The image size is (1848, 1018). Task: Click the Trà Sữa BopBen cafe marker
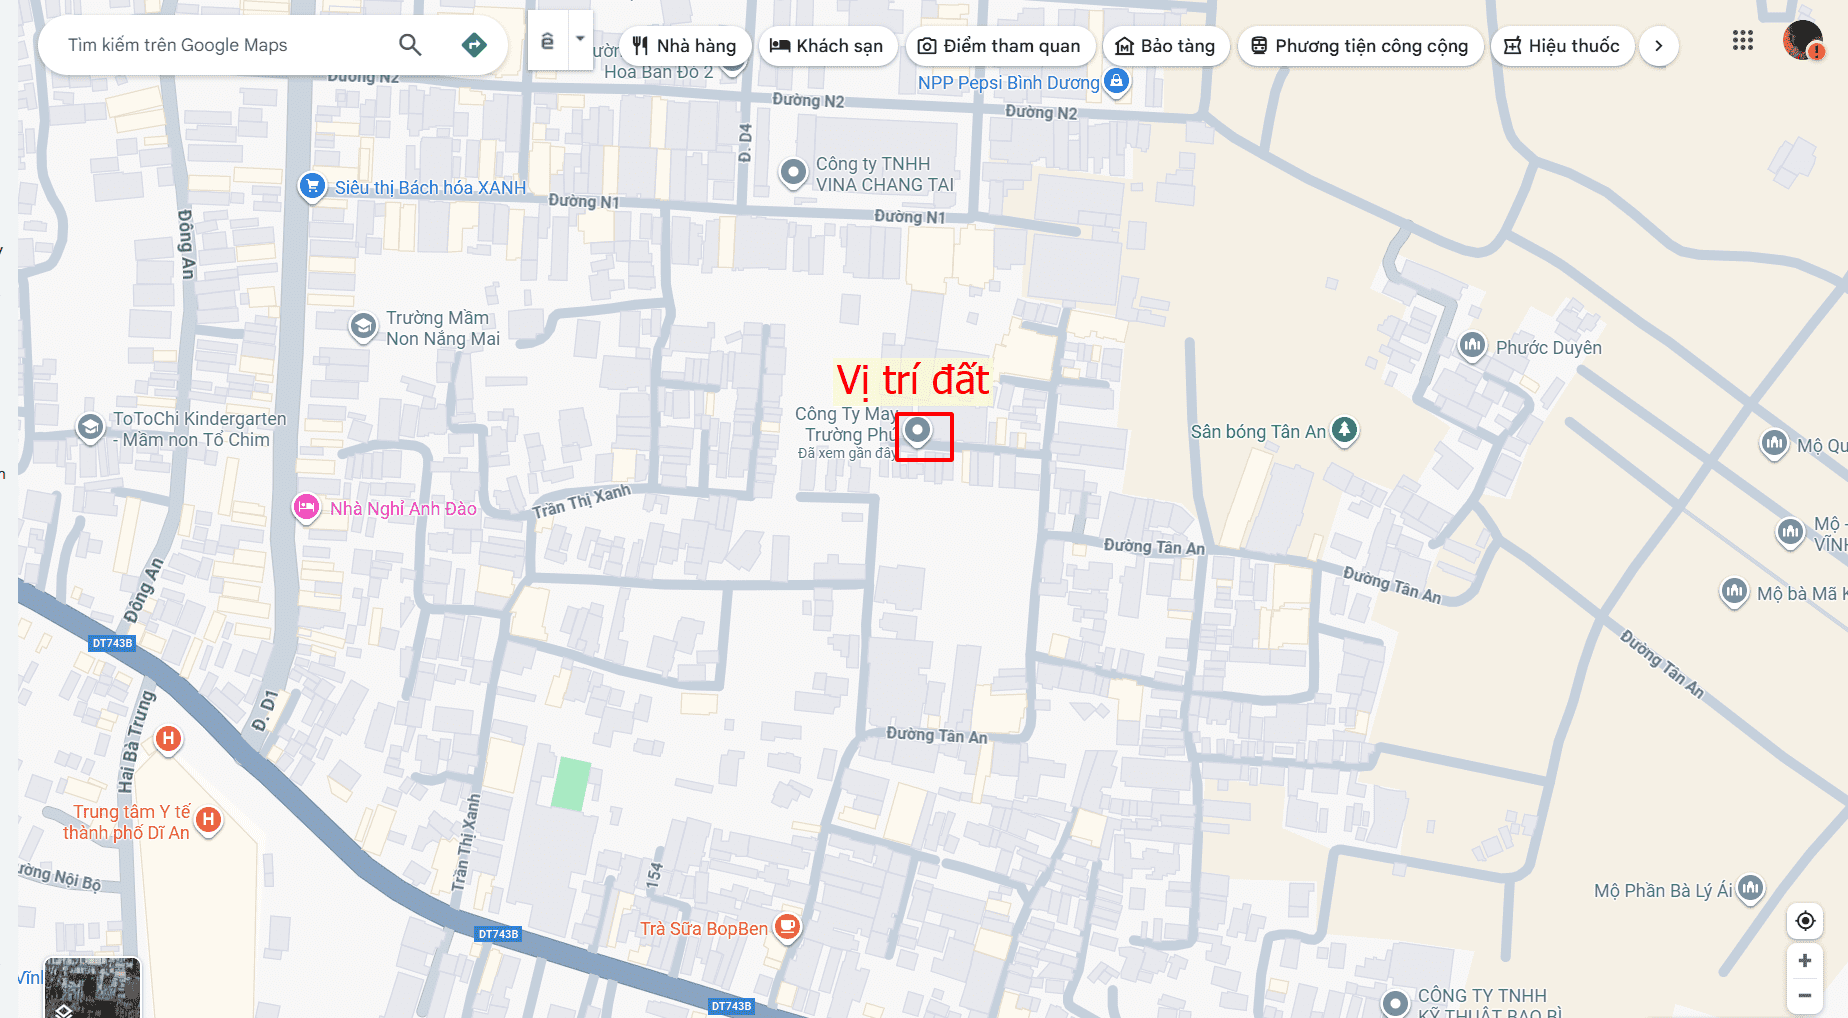coord(788,927)
